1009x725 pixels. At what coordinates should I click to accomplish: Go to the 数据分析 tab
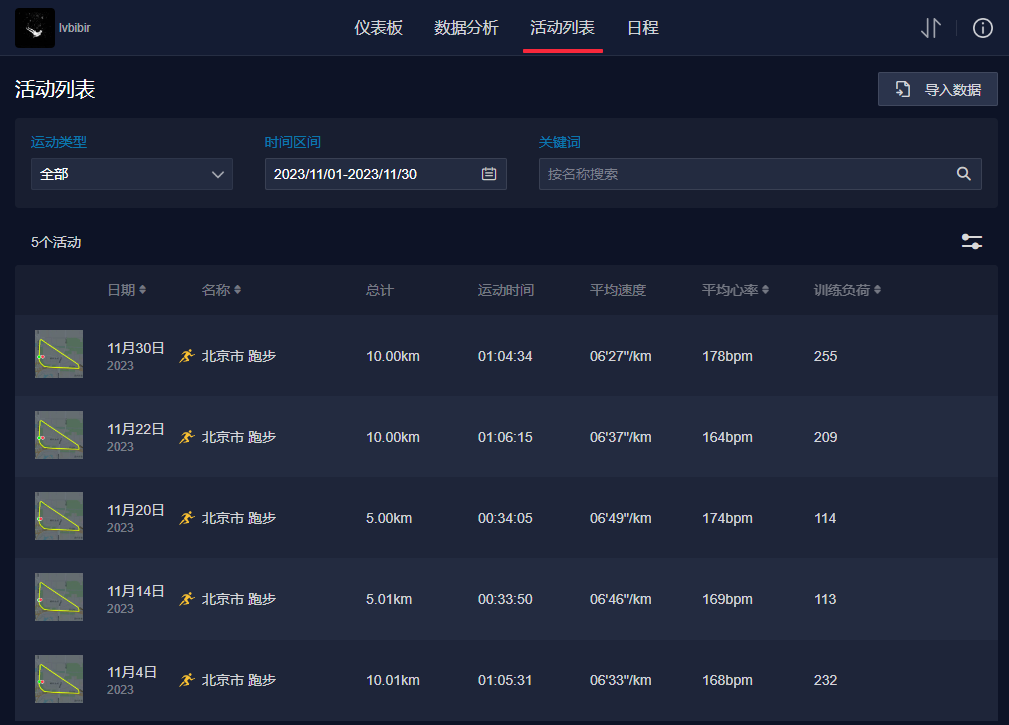[466, 28]
